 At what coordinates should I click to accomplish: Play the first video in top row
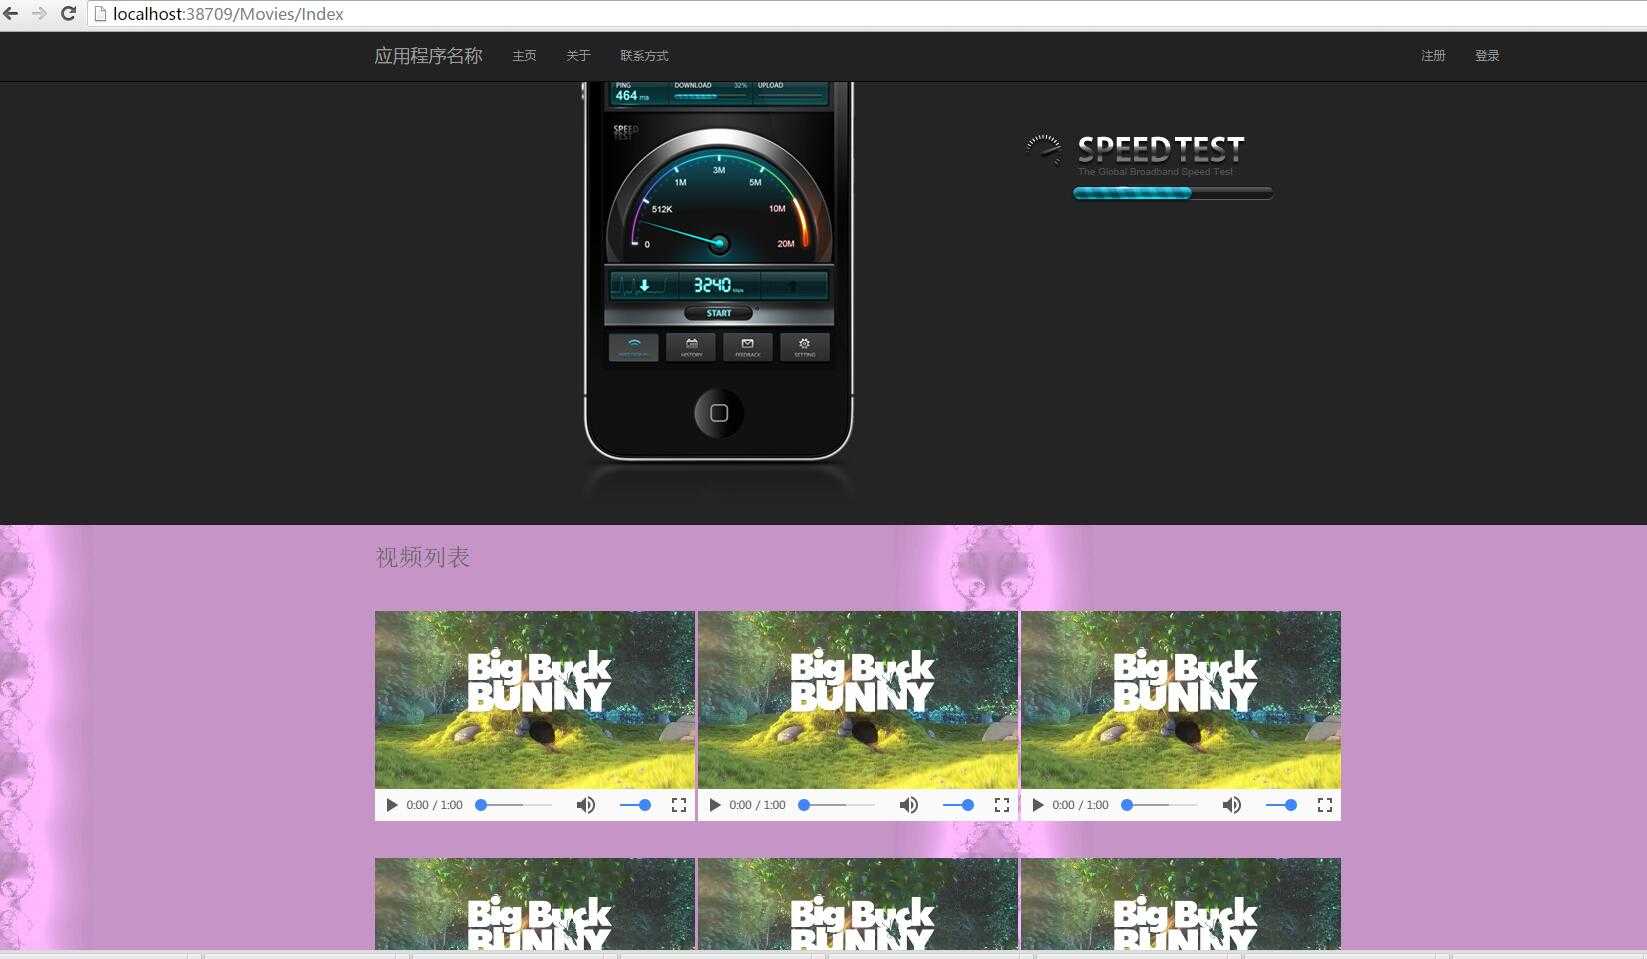point(392,805)
